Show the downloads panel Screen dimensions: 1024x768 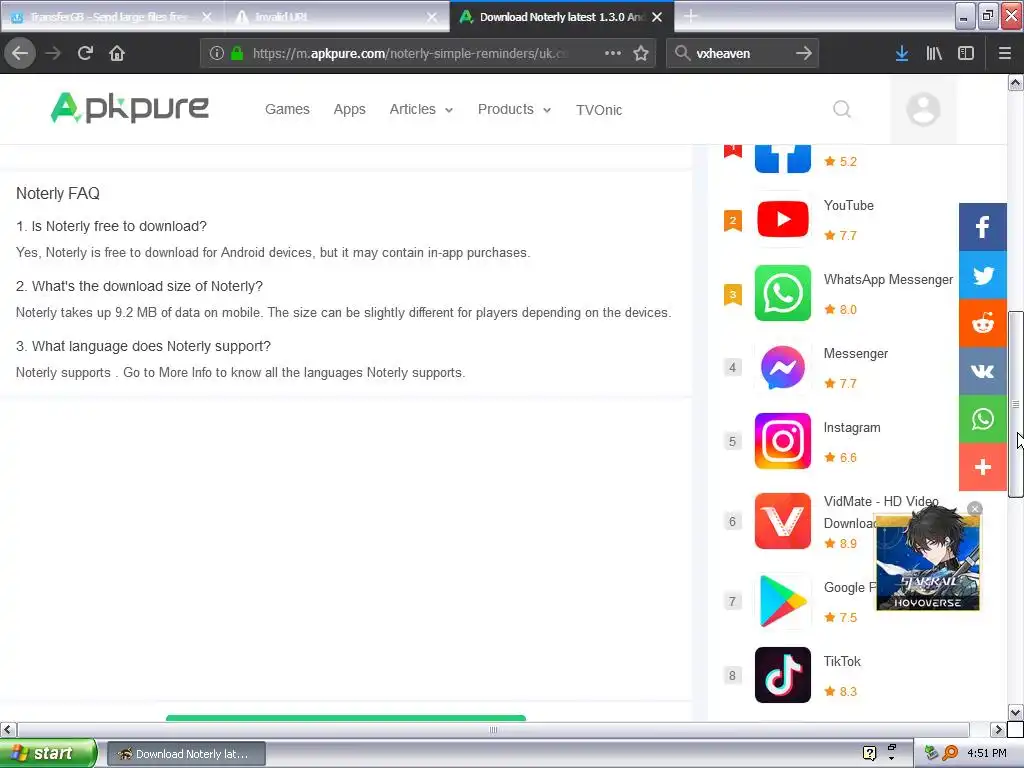pos(902,53)
